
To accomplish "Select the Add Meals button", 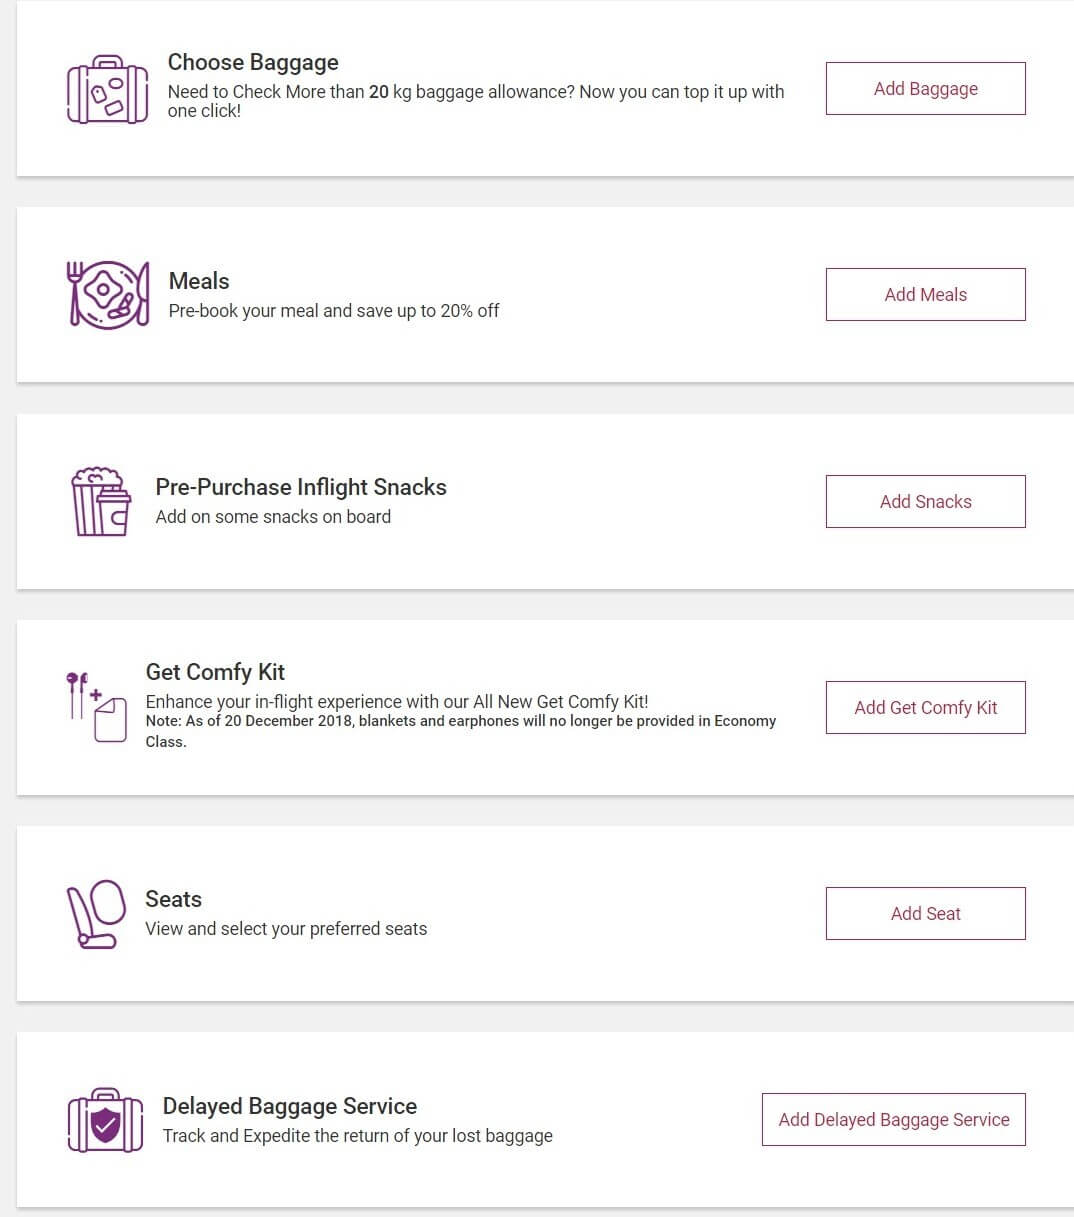I will click(x=925, y=295).
